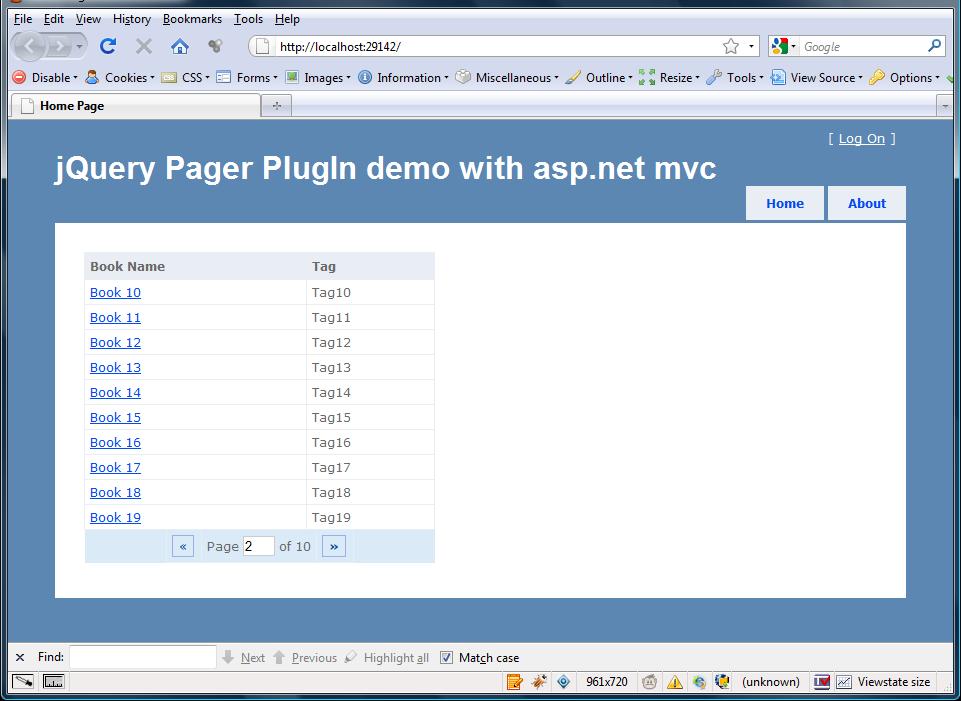Click the About navigation button
This screenshot has height=701, width=961.
point(867,203)
